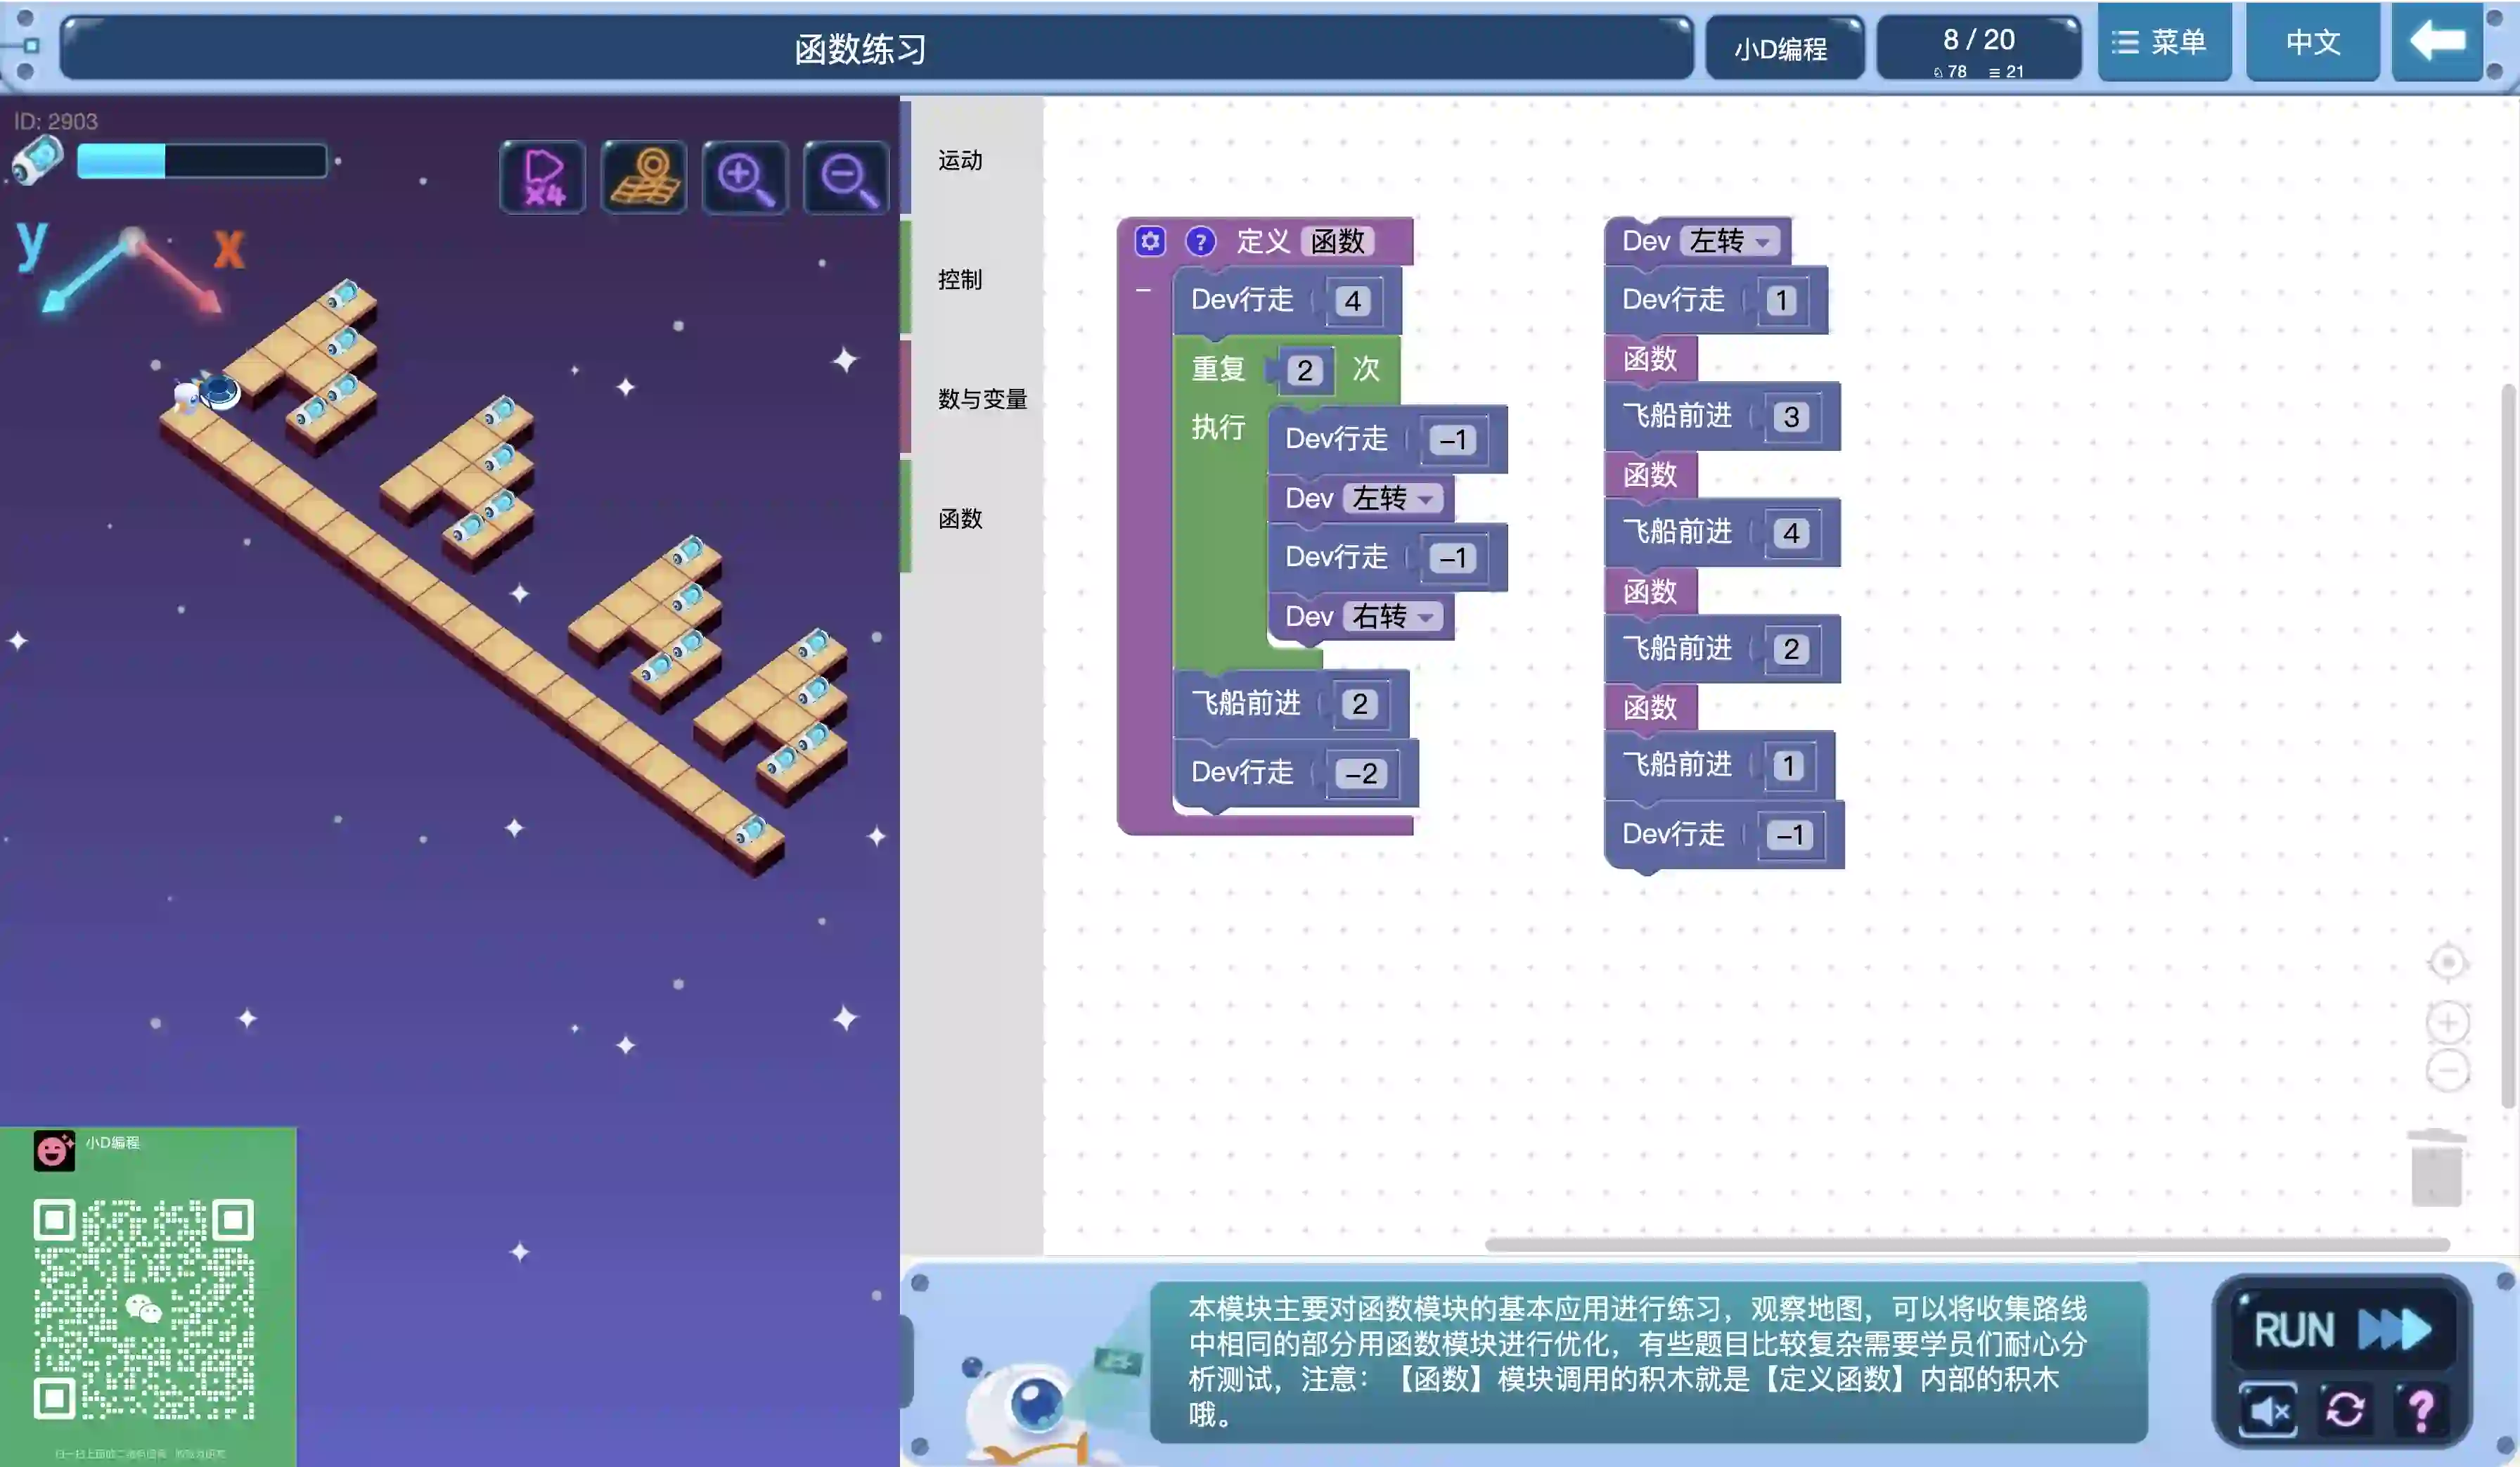This screenshot has width=2520, height=1467.
Task: Toggle the mute sound button
Action: coord(2268,1410)
